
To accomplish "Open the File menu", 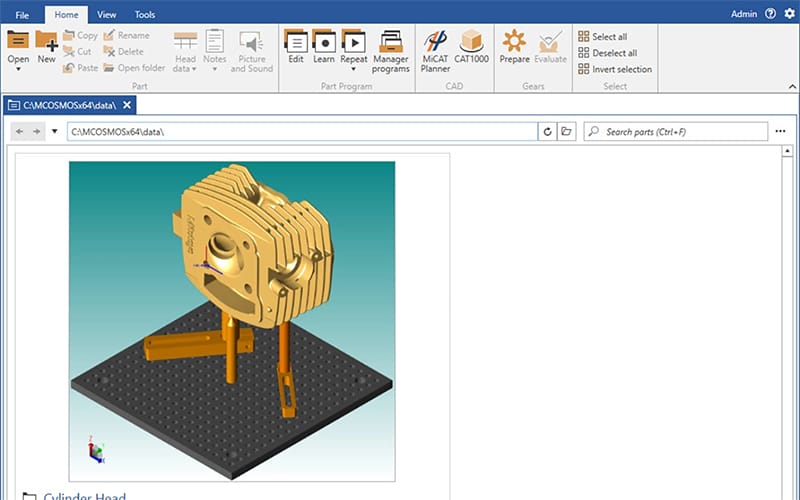I will [x=23, y=15].
